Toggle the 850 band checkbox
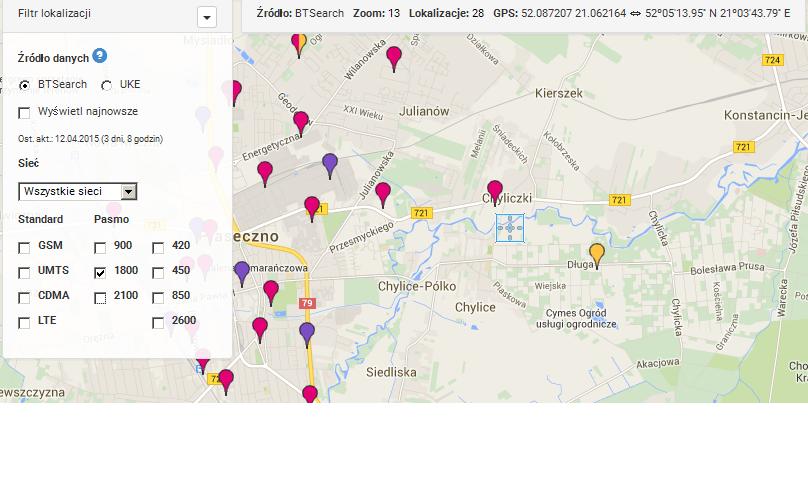This screenshot has width=808, height=480. [158, 298]
